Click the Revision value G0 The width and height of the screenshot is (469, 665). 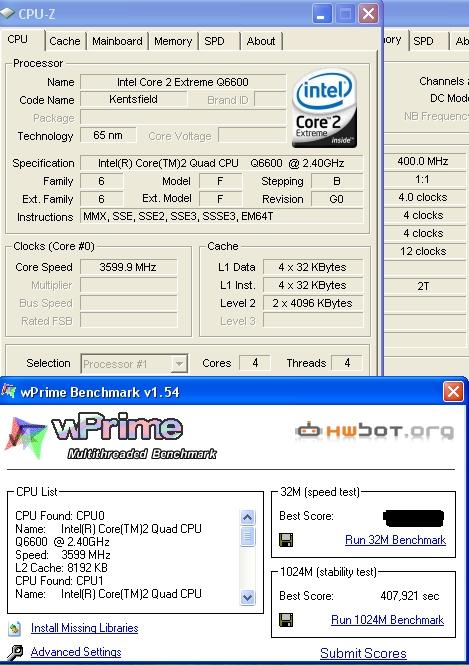click(x=337, y=199)
